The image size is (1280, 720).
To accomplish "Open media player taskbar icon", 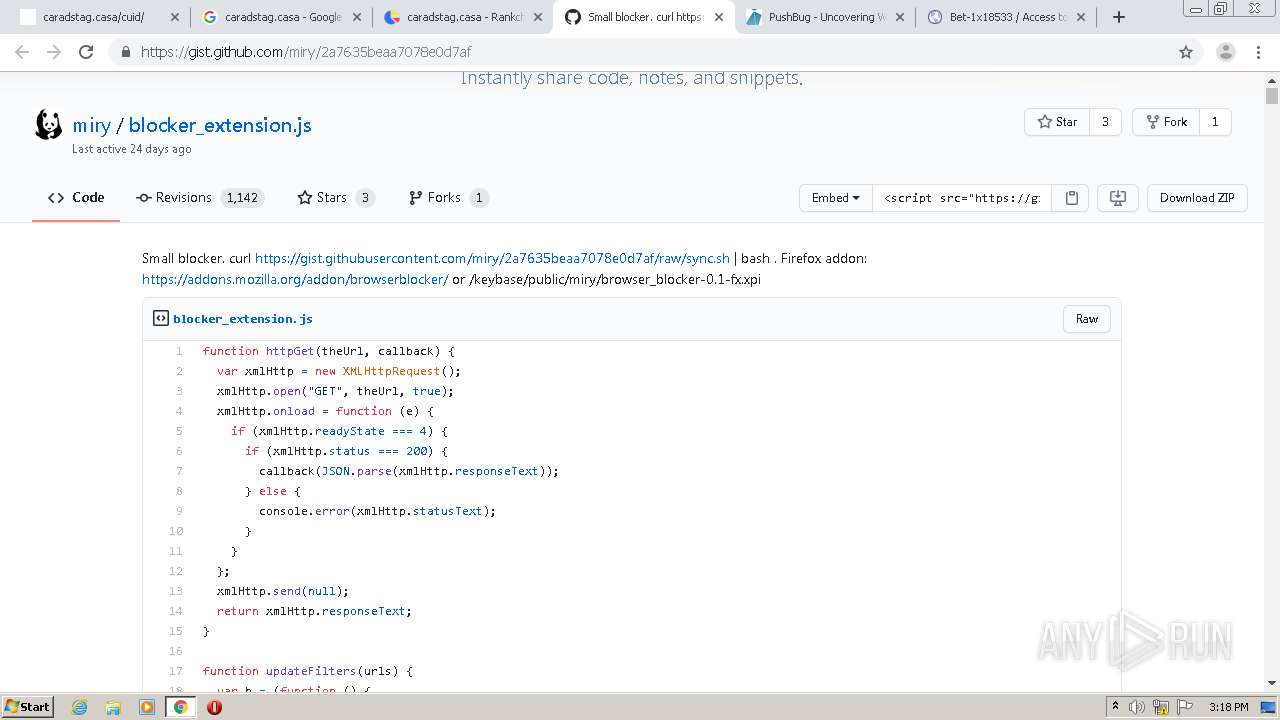I will [147, 707].
